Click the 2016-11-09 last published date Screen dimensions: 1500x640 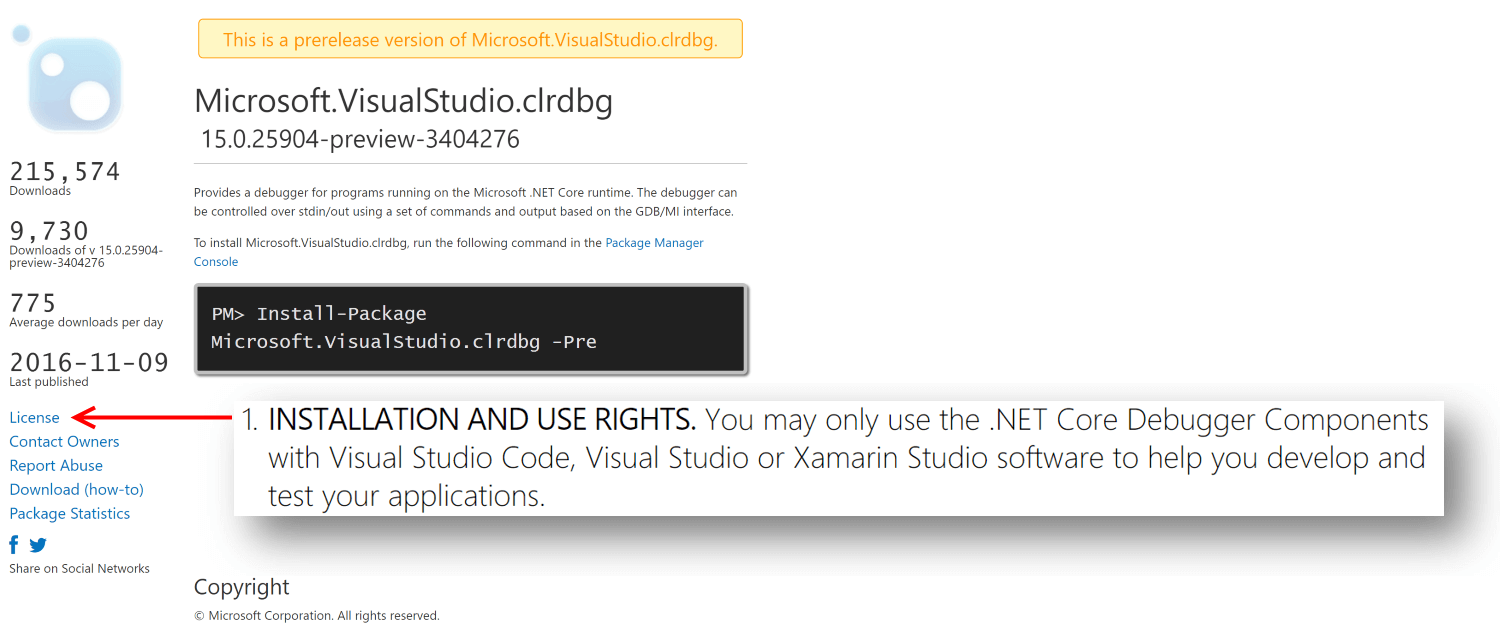89,362
